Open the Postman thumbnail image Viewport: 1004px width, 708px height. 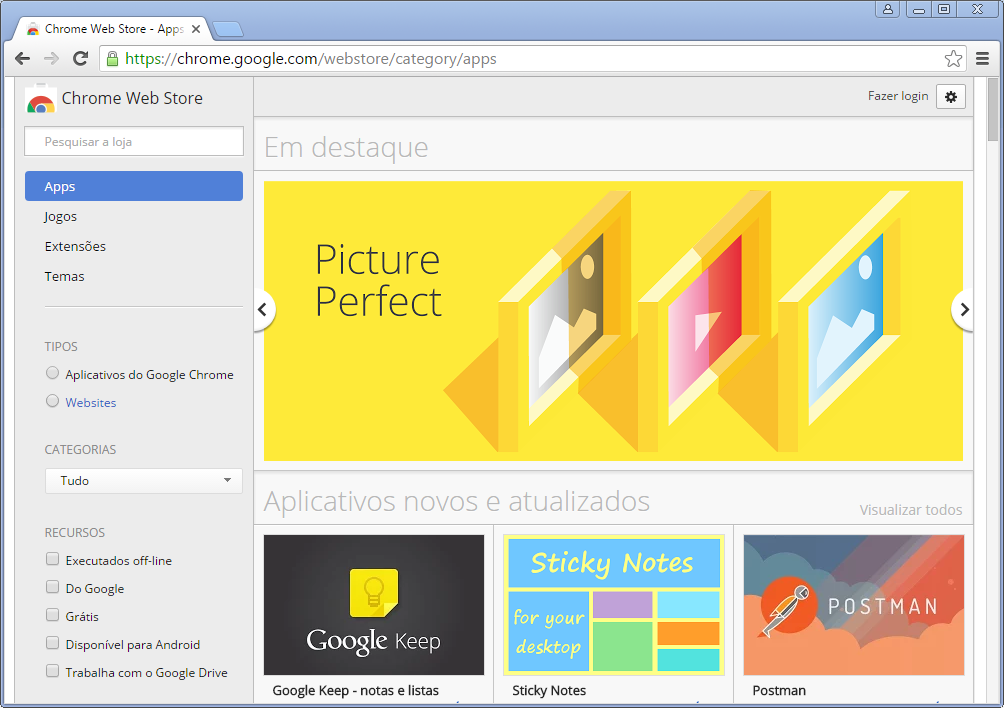point(854,605)
